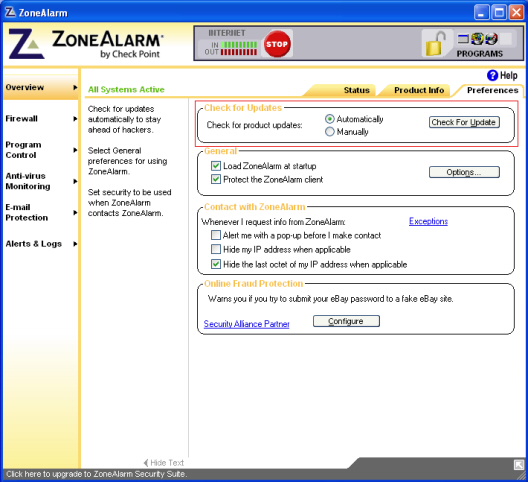Image resolution: width=528 pixels, height=482 pixels.
Task: Click the ZoneAlarm title bar icon
Action: tap(10, 12)
